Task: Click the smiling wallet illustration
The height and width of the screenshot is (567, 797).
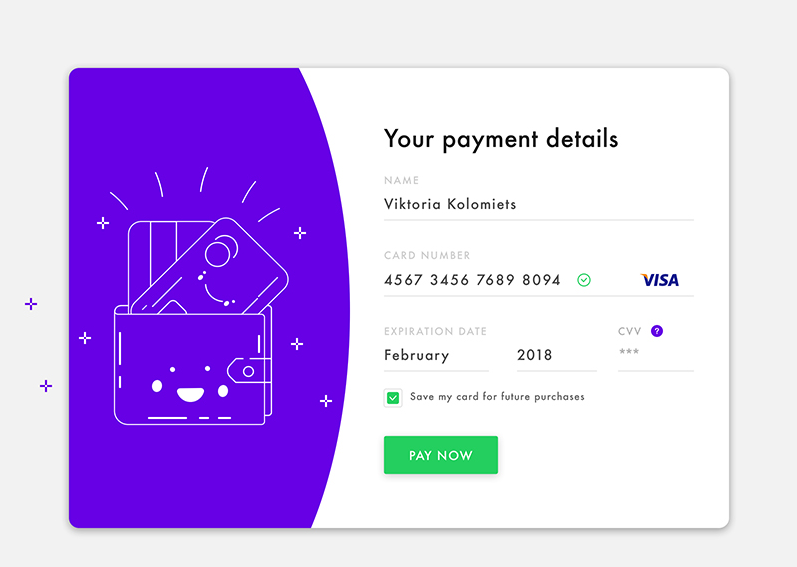Action: 192,365
